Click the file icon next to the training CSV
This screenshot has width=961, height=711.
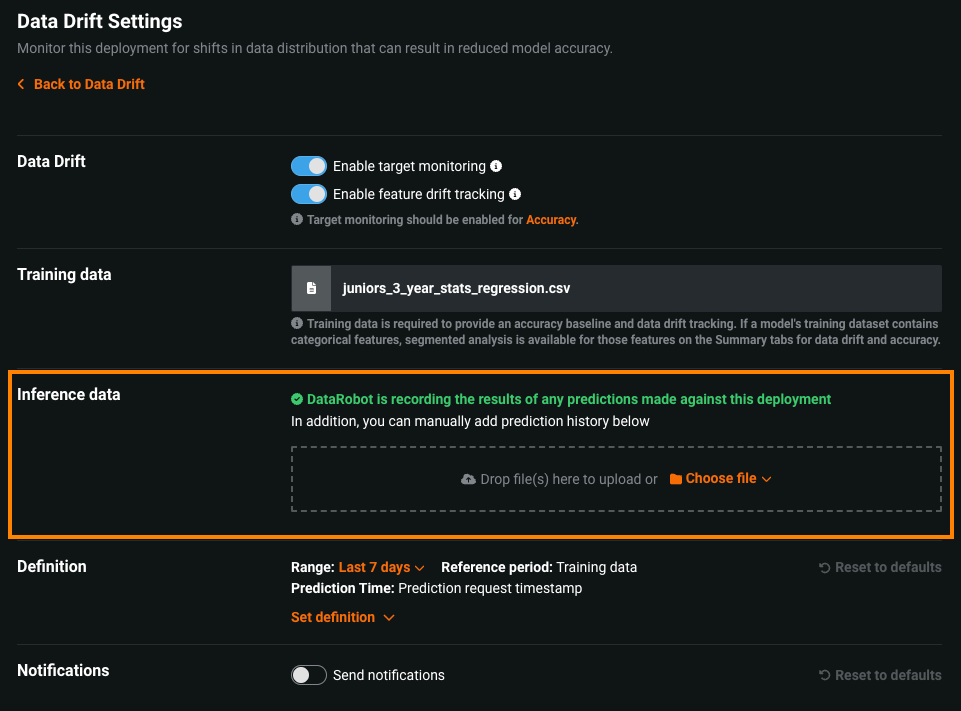click(311, 288)
